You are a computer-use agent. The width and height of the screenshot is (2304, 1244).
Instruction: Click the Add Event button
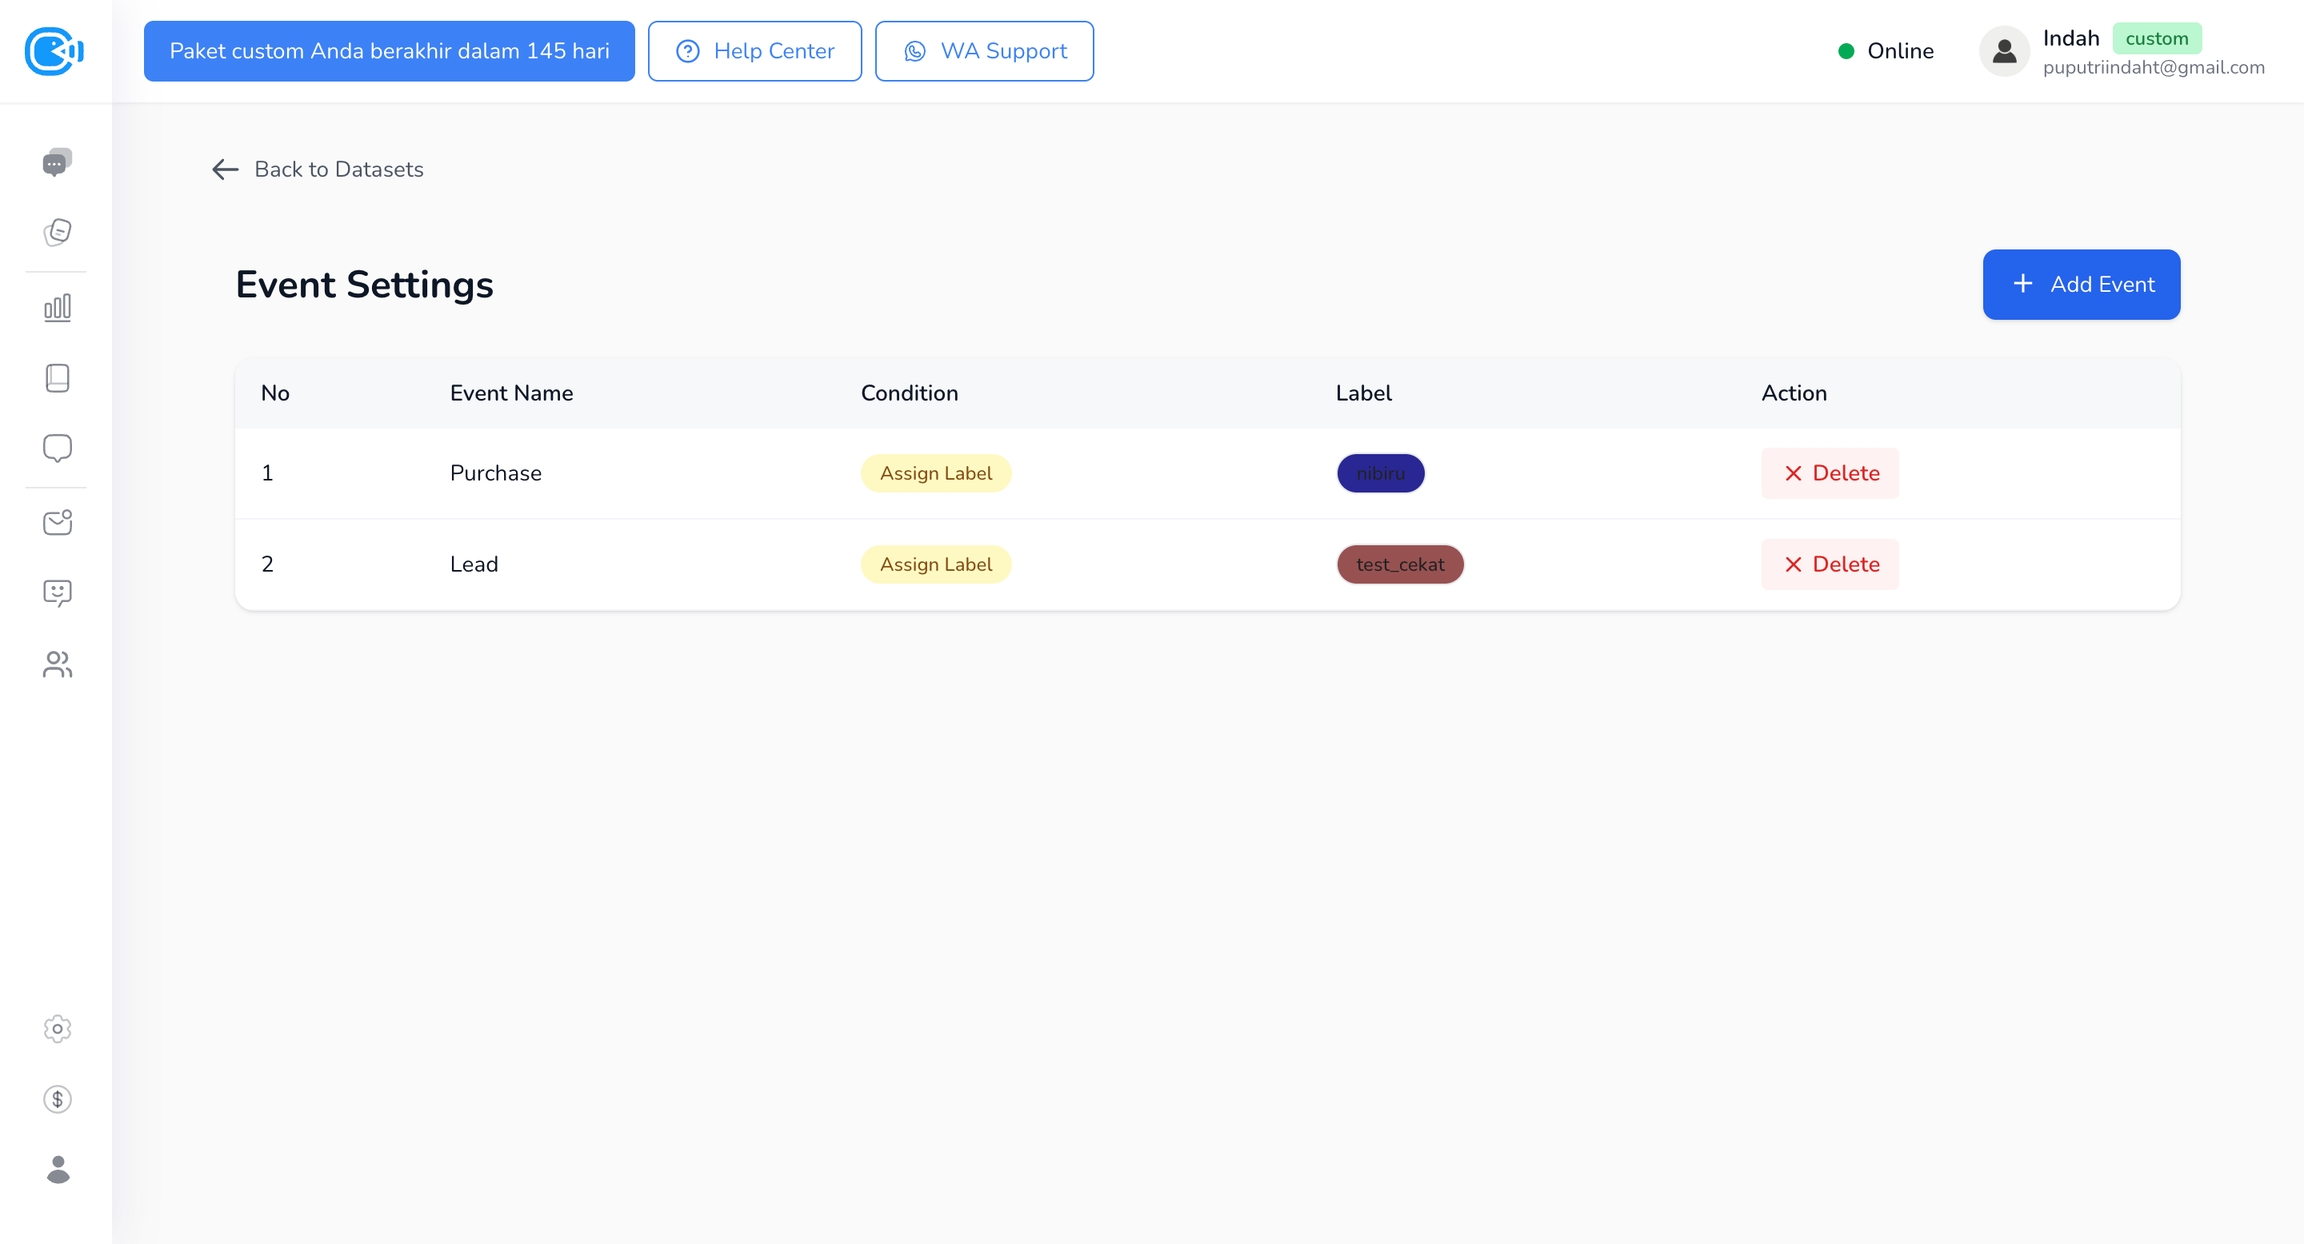pyautogui.click(x=2080, y=285)
